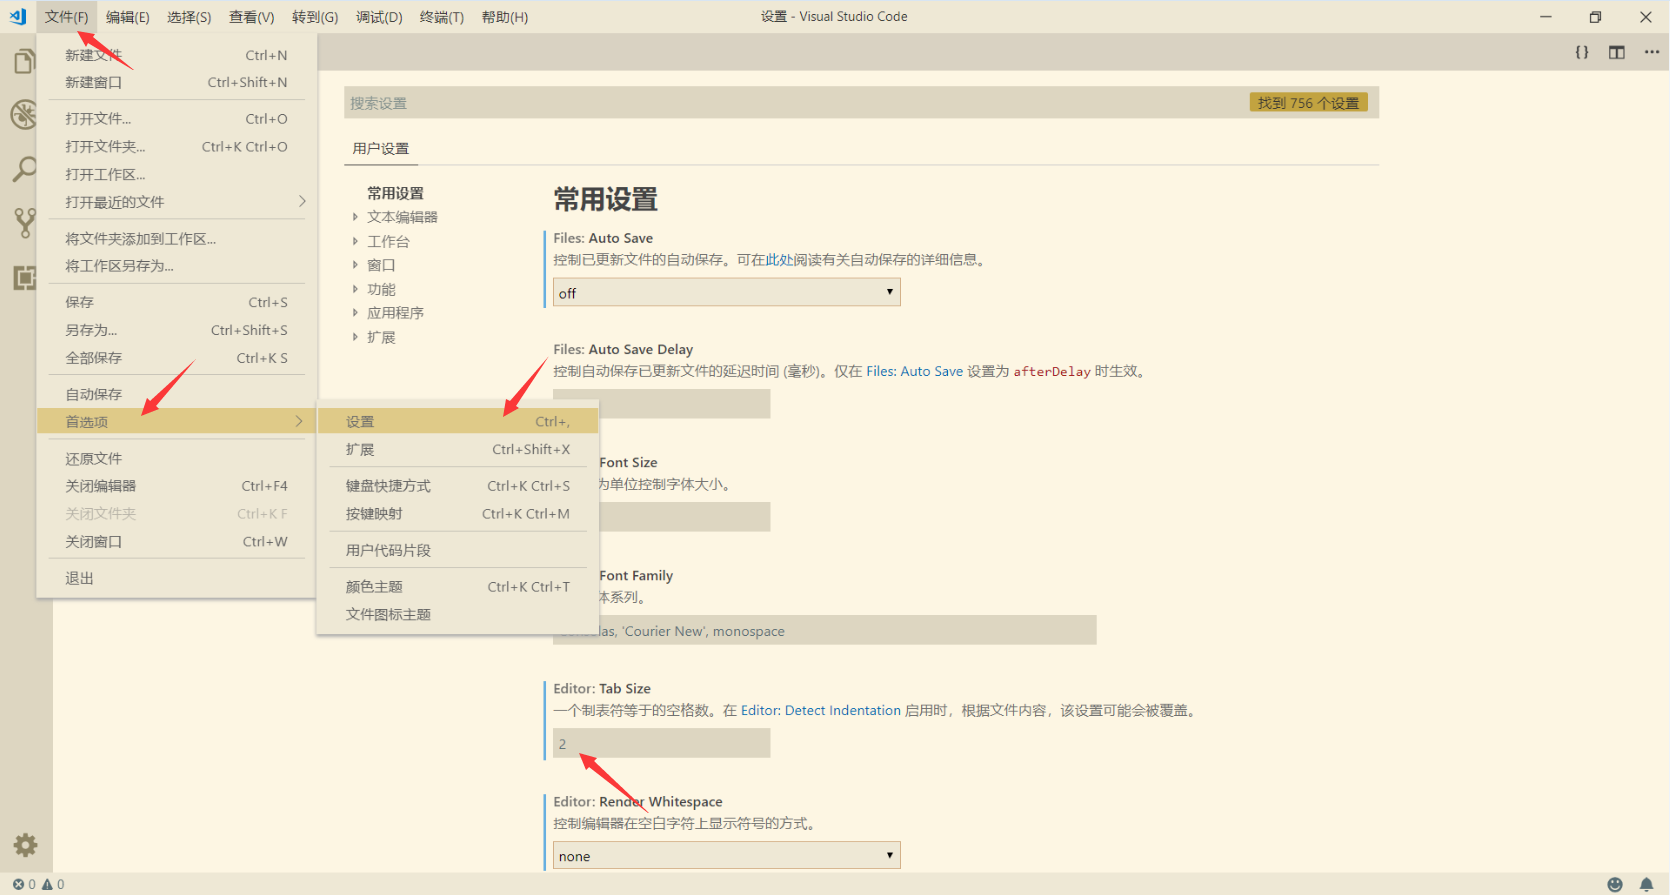Open the 终端(T) menu

(442, 17)
